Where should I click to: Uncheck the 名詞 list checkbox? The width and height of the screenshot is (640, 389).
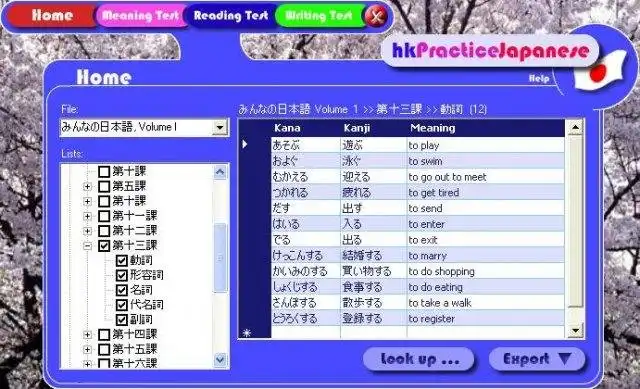[x=122, y=290]
